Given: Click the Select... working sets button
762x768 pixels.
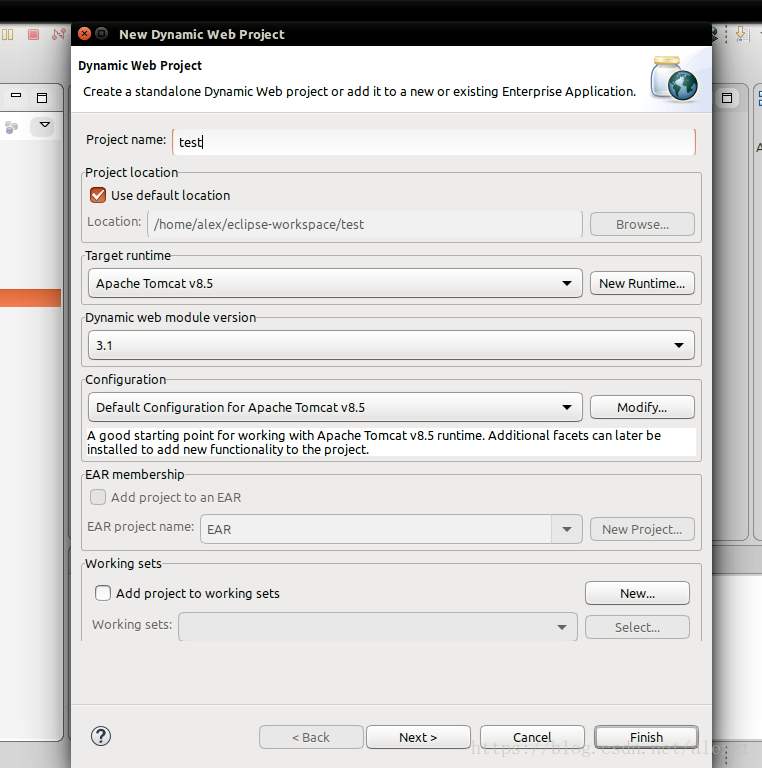Looking at the screenshot, I should click(x=637, y=627).
